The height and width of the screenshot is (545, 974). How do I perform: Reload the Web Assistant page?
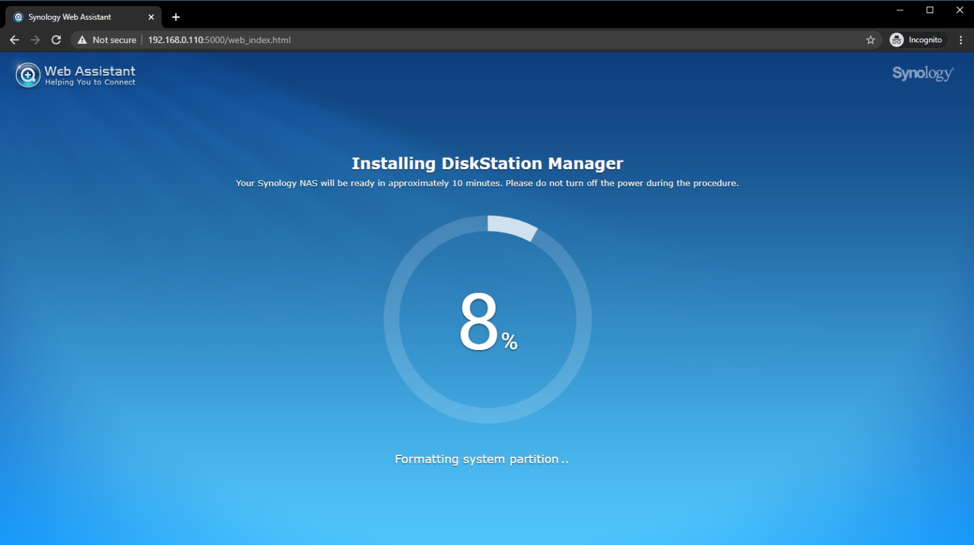pyautogui.click(x=56, y=40)
